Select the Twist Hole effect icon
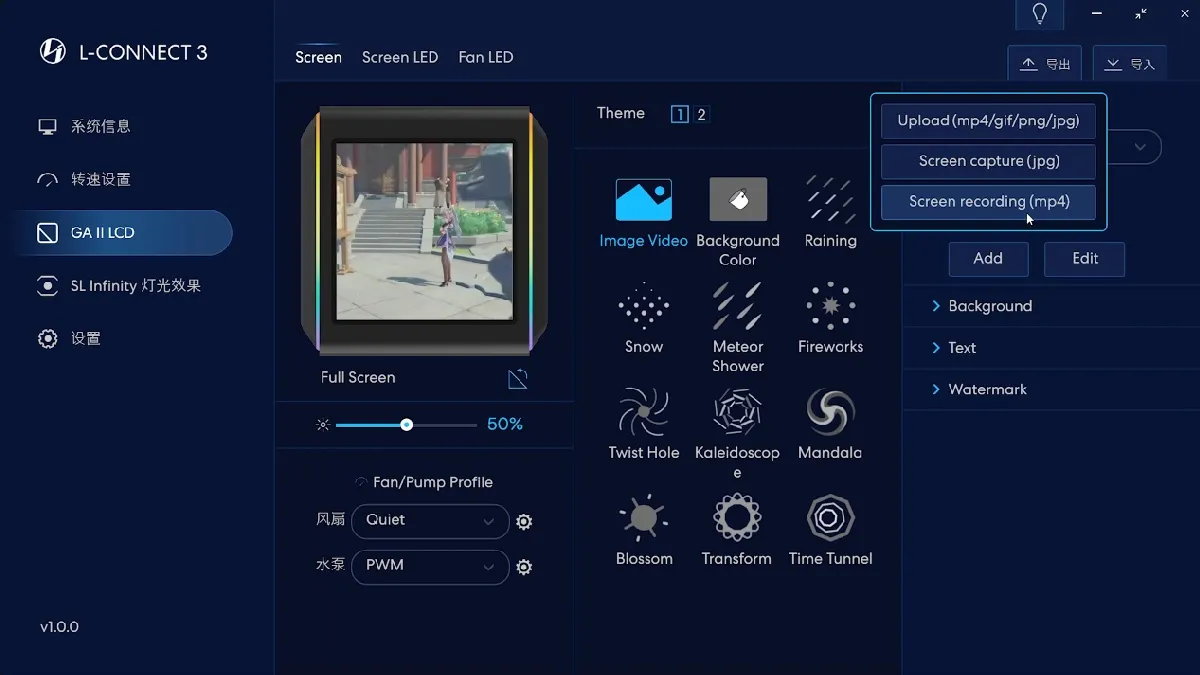The image size is (1200, 675). [644, 411]
